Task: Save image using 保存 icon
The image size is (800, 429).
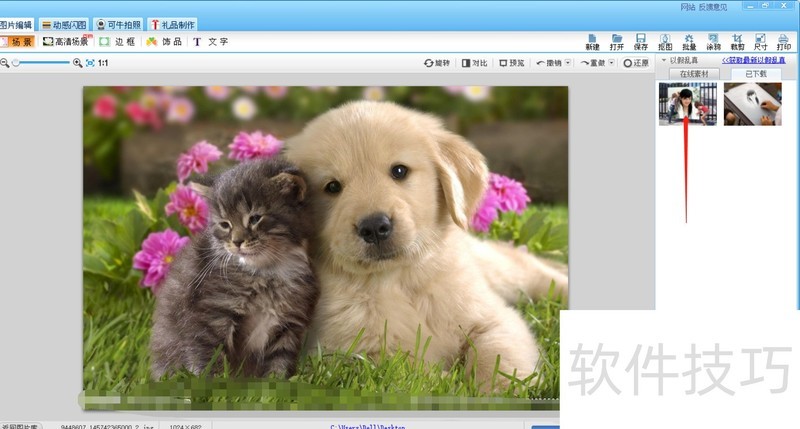Action: click(641, 42)
